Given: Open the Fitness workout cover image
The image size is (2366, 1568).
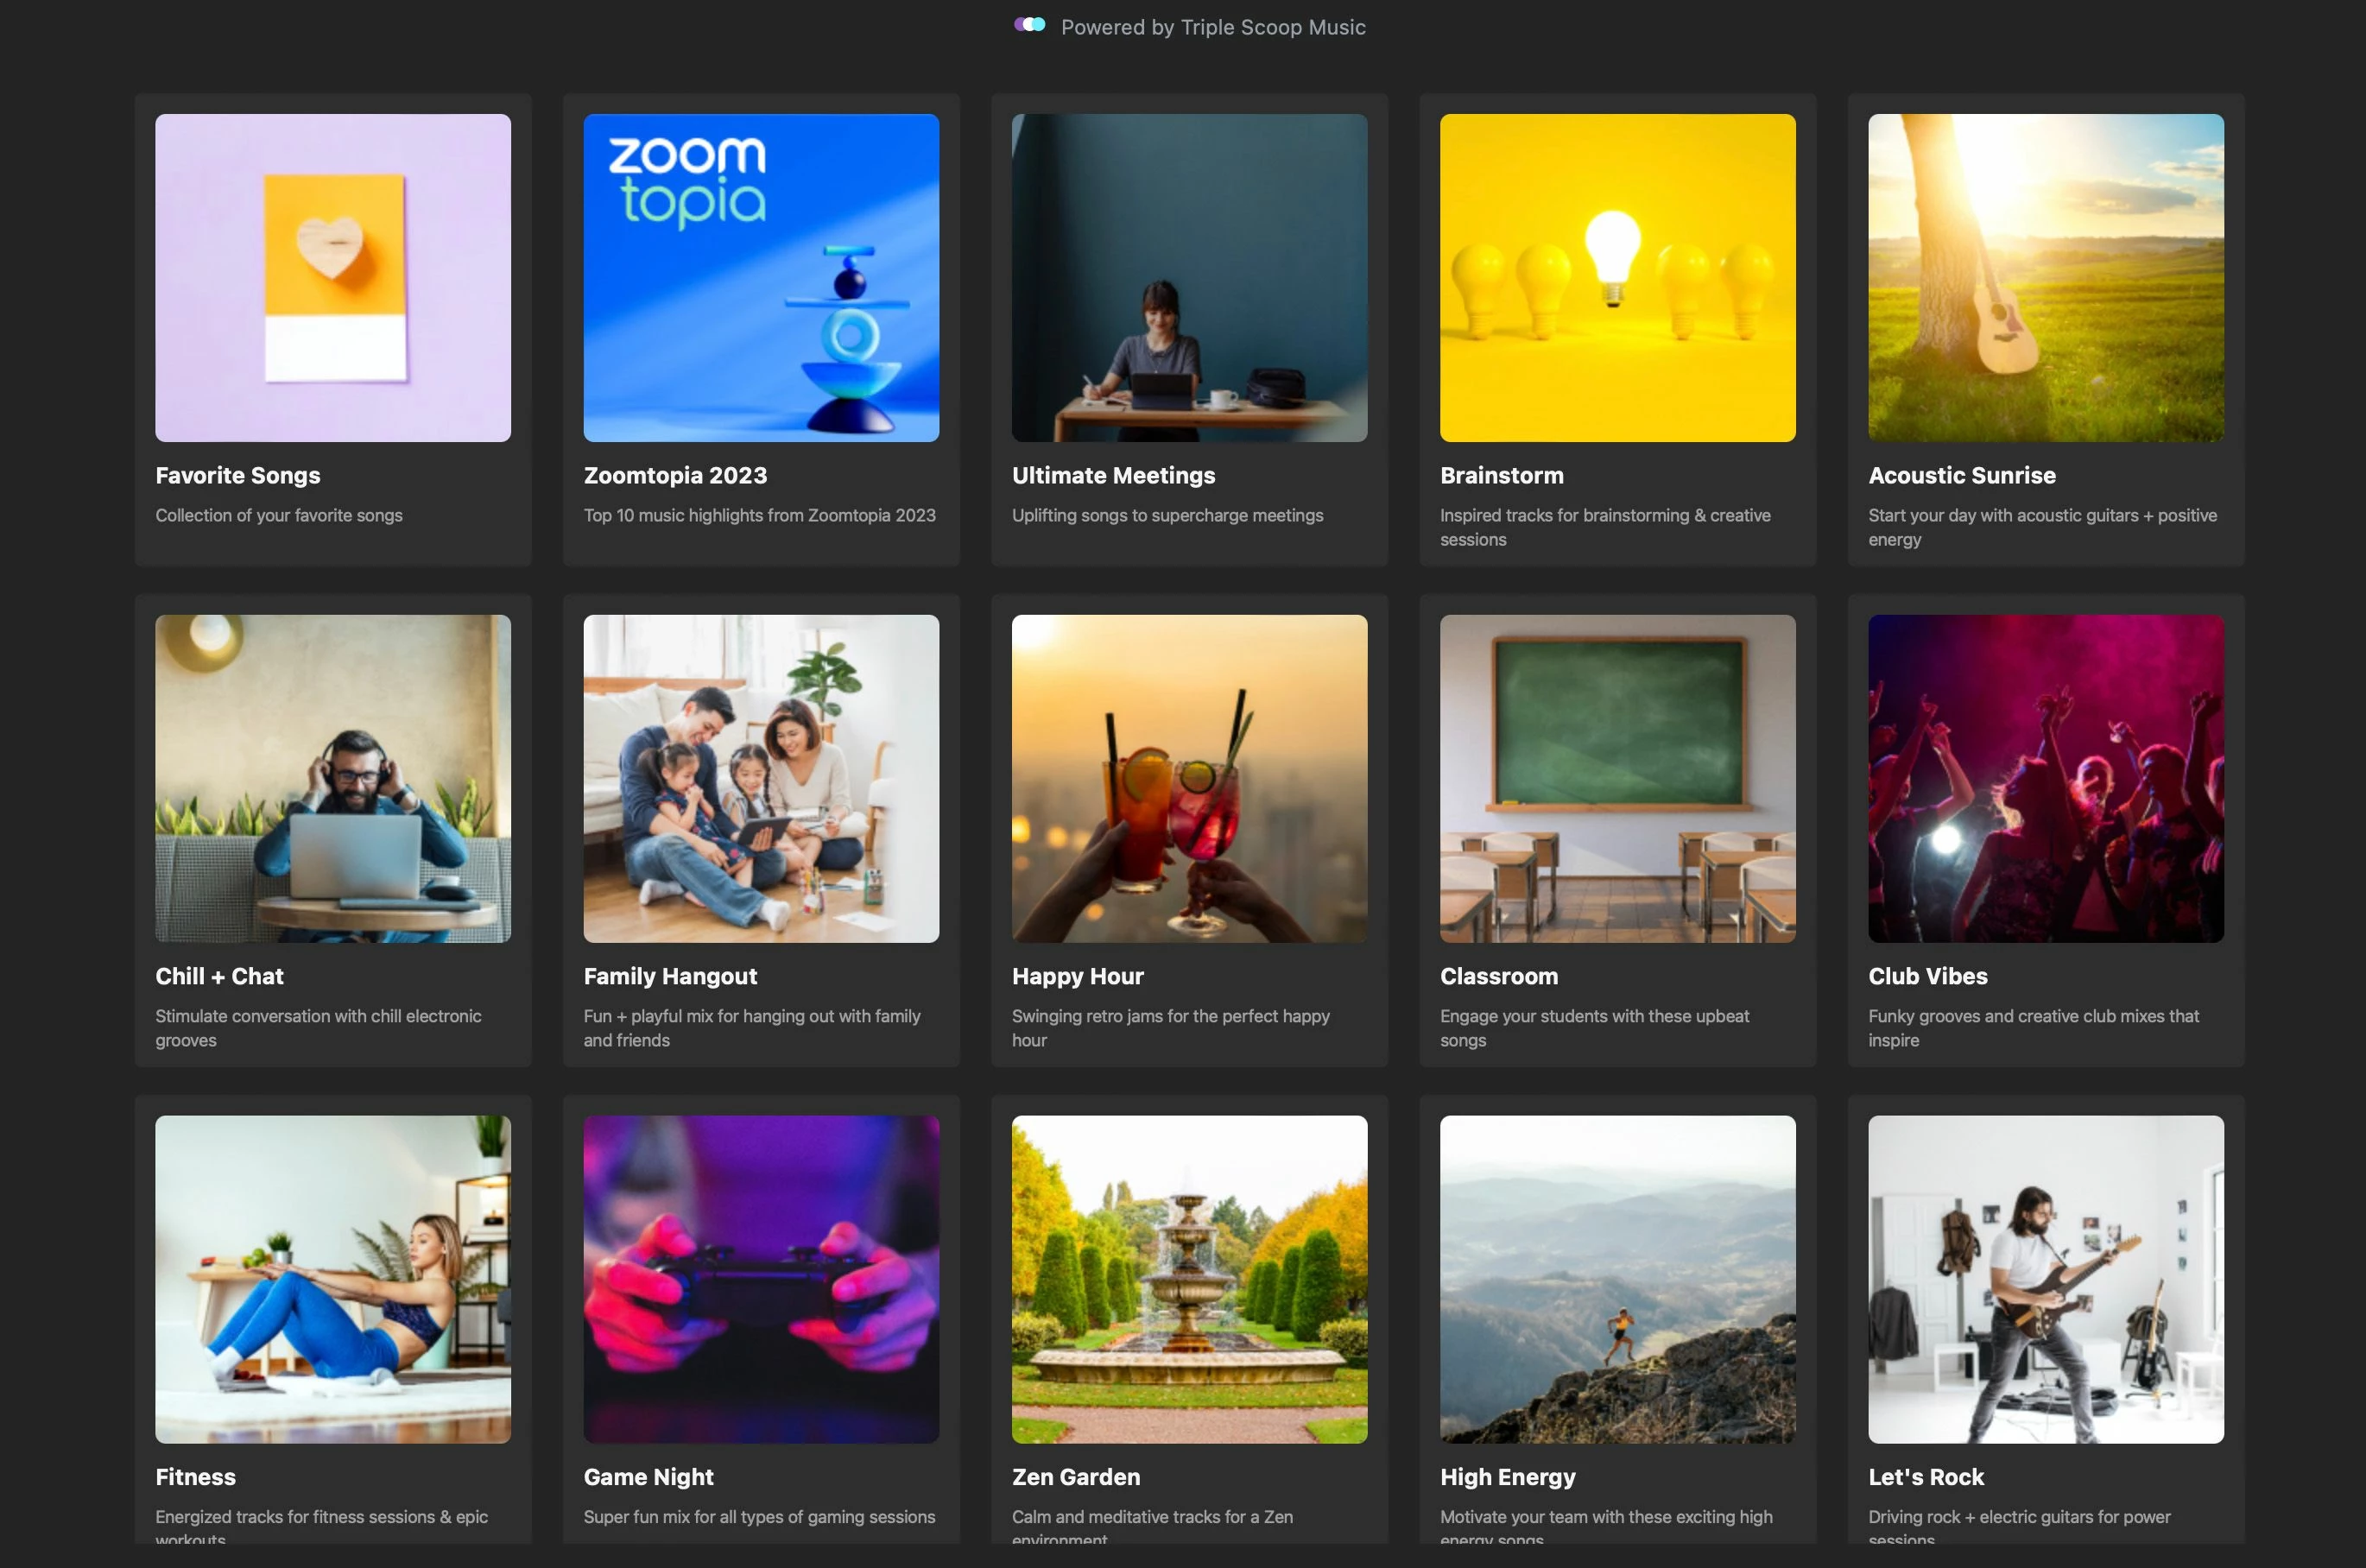Looking at the screenshot, I should pyautogui.click(x=333, y=1279).
